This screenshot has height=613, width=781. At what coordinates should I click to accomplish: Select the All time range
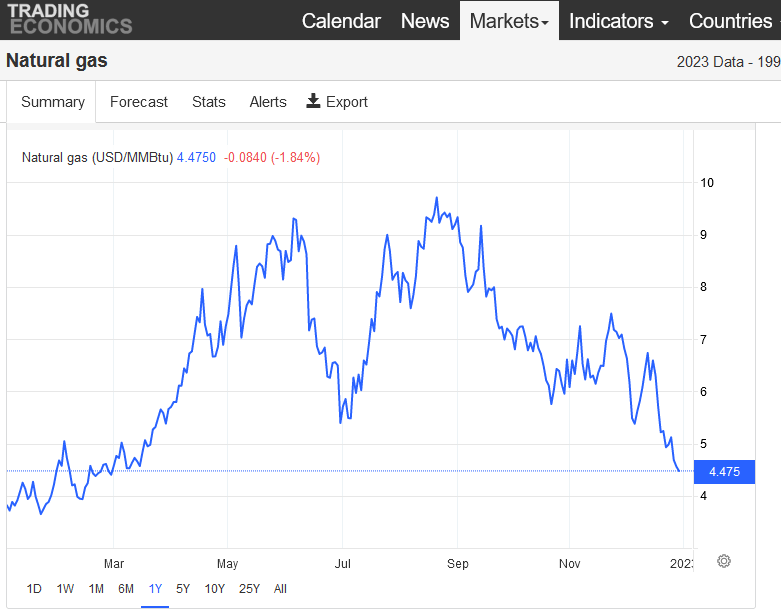pos(280,589)
